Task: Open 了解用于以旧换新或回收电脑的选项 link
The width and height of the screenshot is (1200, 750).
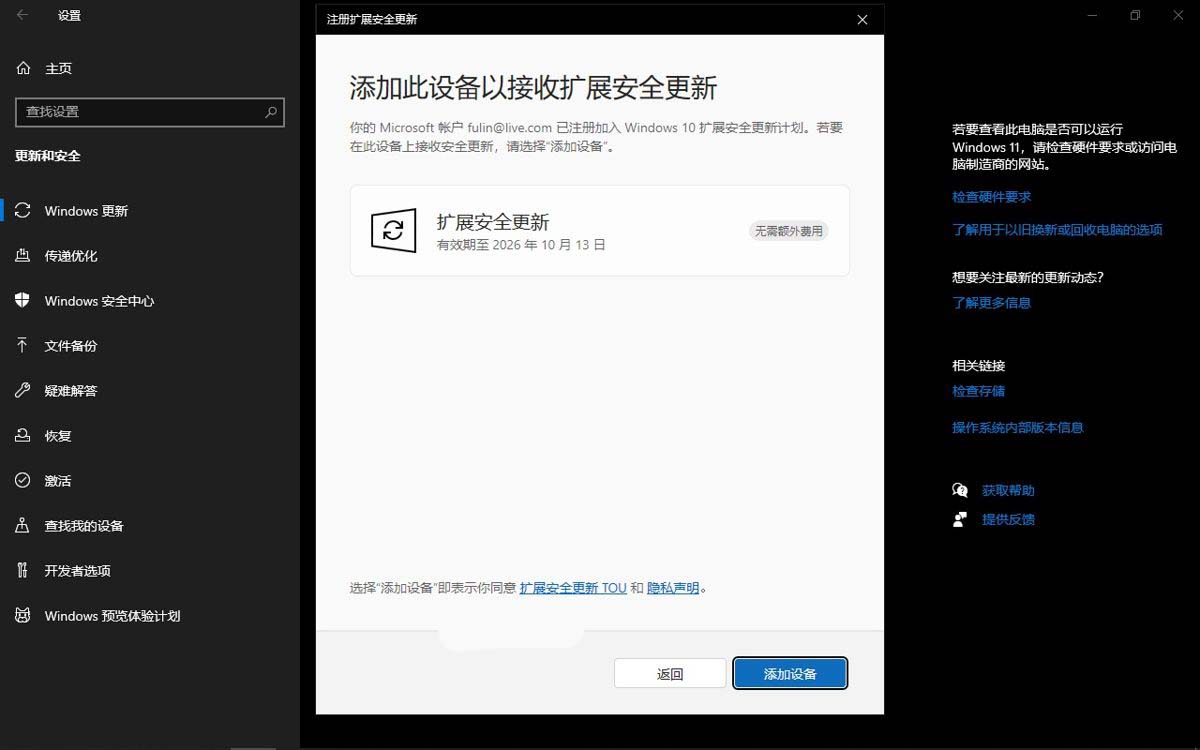Action: coord(1057,229)
